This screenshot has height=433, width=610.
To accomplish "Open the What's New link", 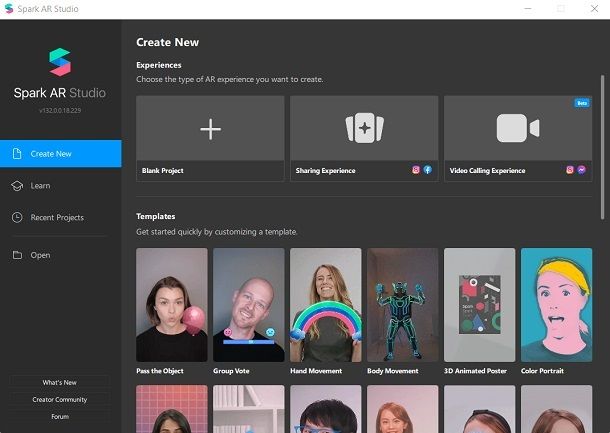I will [60, 382].
